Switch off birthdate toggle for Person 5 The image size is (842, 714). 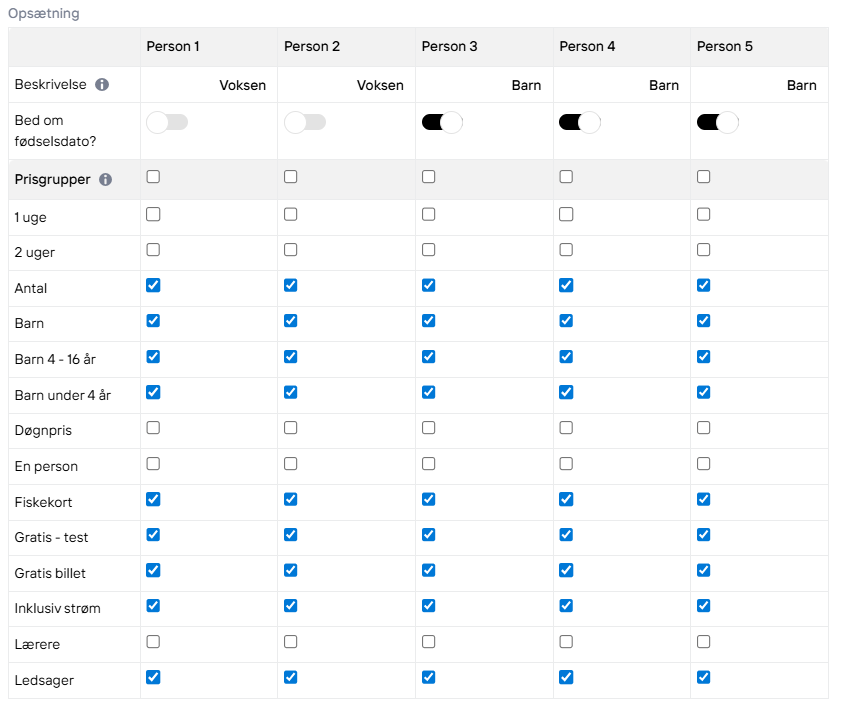[717, 122]
